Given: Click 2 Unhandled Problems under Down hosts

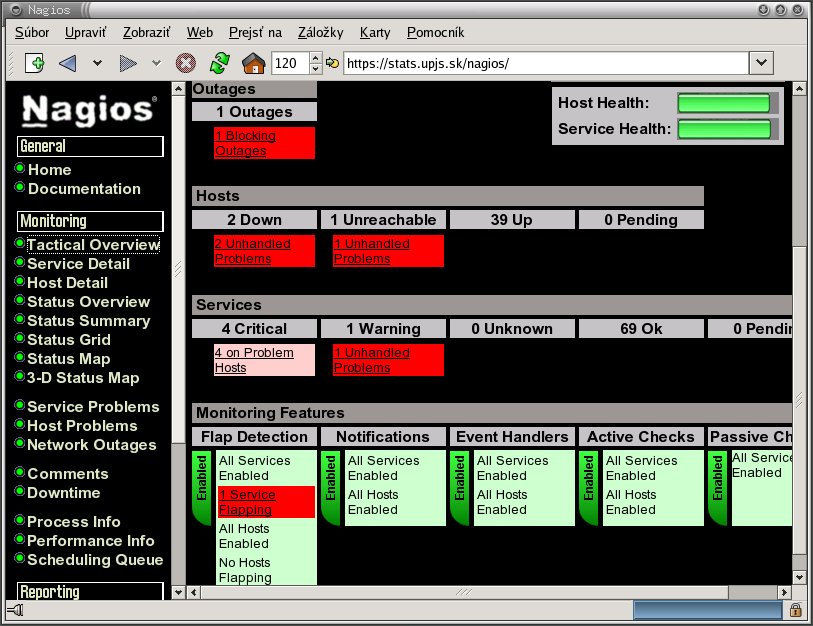Looking at the screenshot, I should coord(253,251).
